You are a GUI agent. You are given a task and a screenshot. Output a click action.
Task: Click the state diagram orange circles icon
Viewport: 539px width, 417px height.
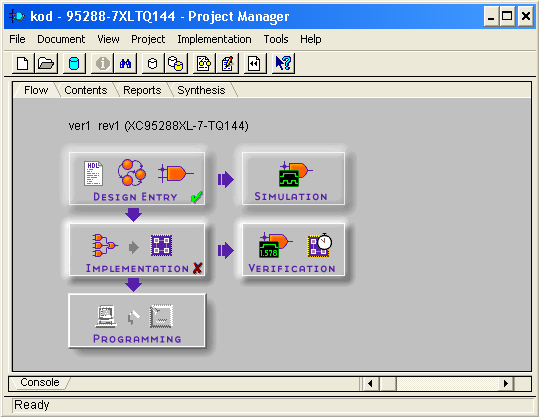(132, 173)
